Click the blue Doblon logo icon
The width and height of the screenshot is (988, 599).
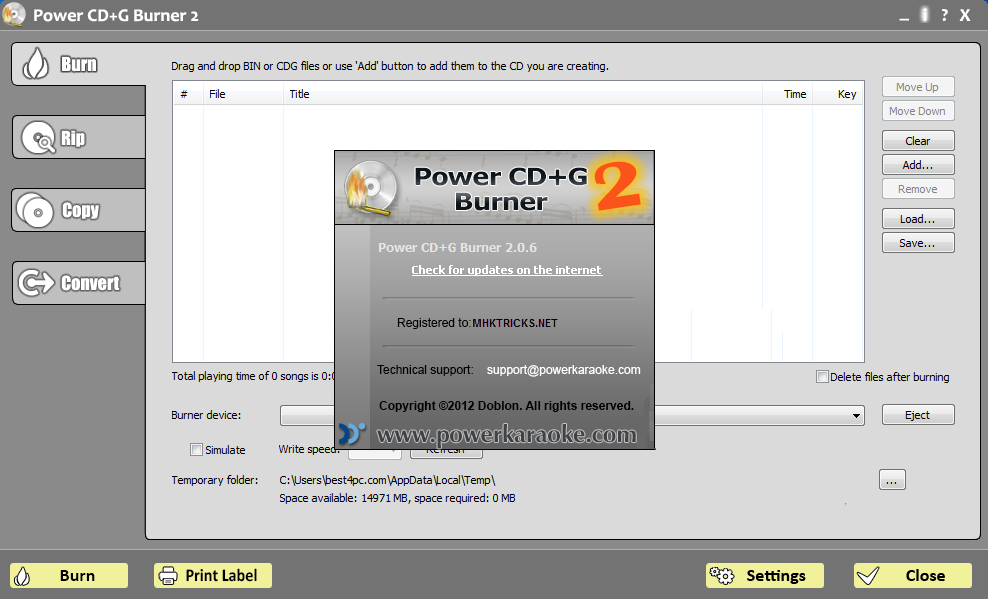[x=352, y=433]
